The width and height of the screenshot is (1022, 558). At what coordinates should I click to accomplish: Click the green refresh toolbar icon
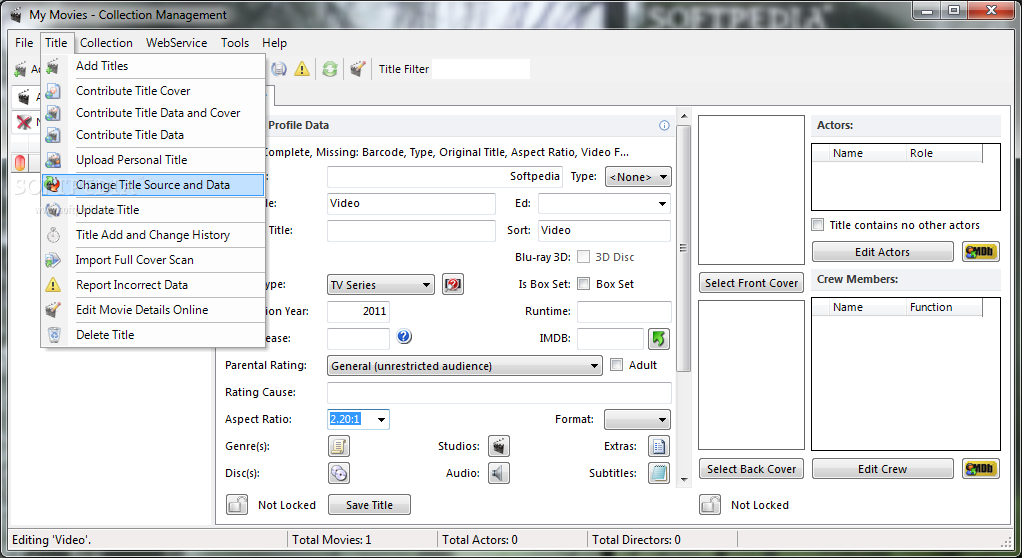[330, 69]
